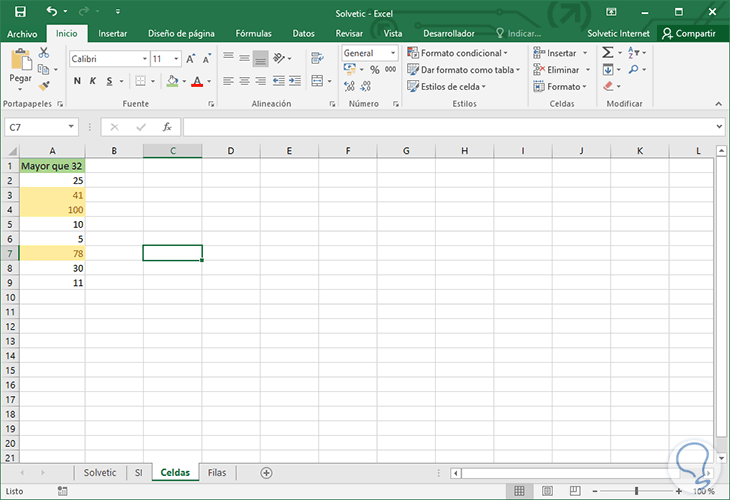This screenshot has width=730, height=500.
Task: Toggle underline S formatting
Action: pos(109,81)
